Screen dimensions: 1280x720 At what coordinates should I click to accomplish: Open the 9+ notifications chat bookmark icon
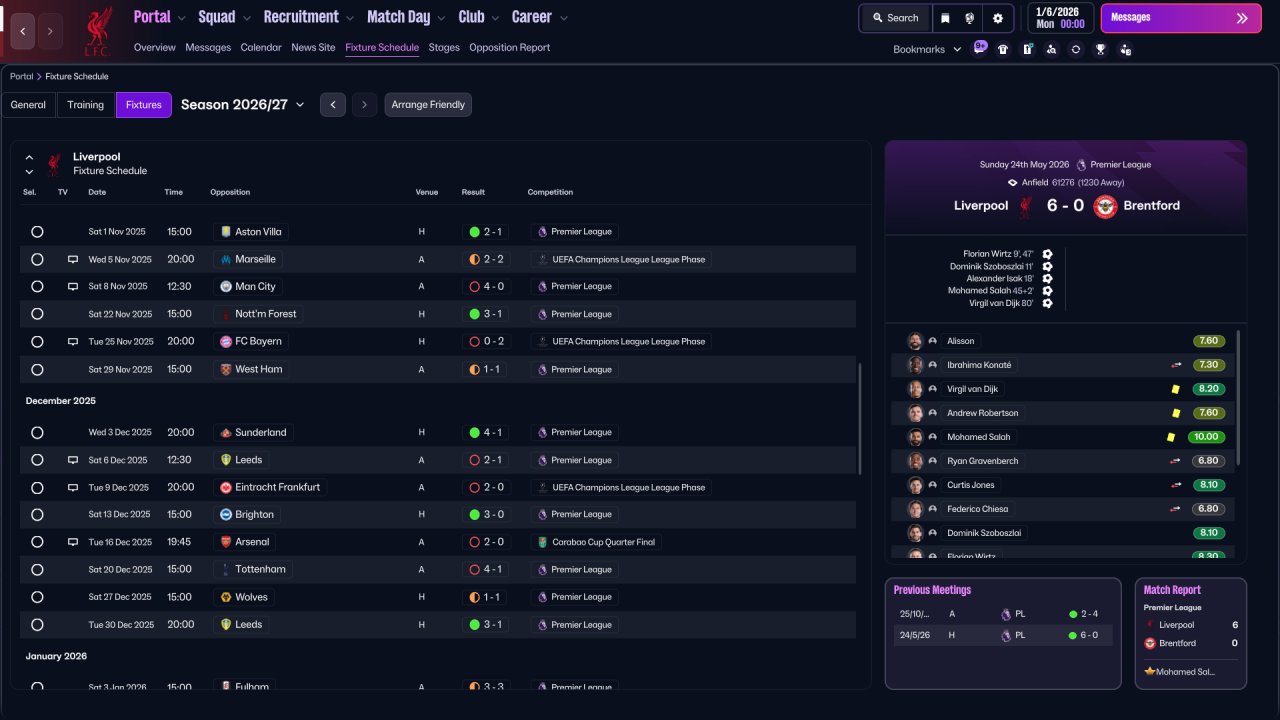980,48
